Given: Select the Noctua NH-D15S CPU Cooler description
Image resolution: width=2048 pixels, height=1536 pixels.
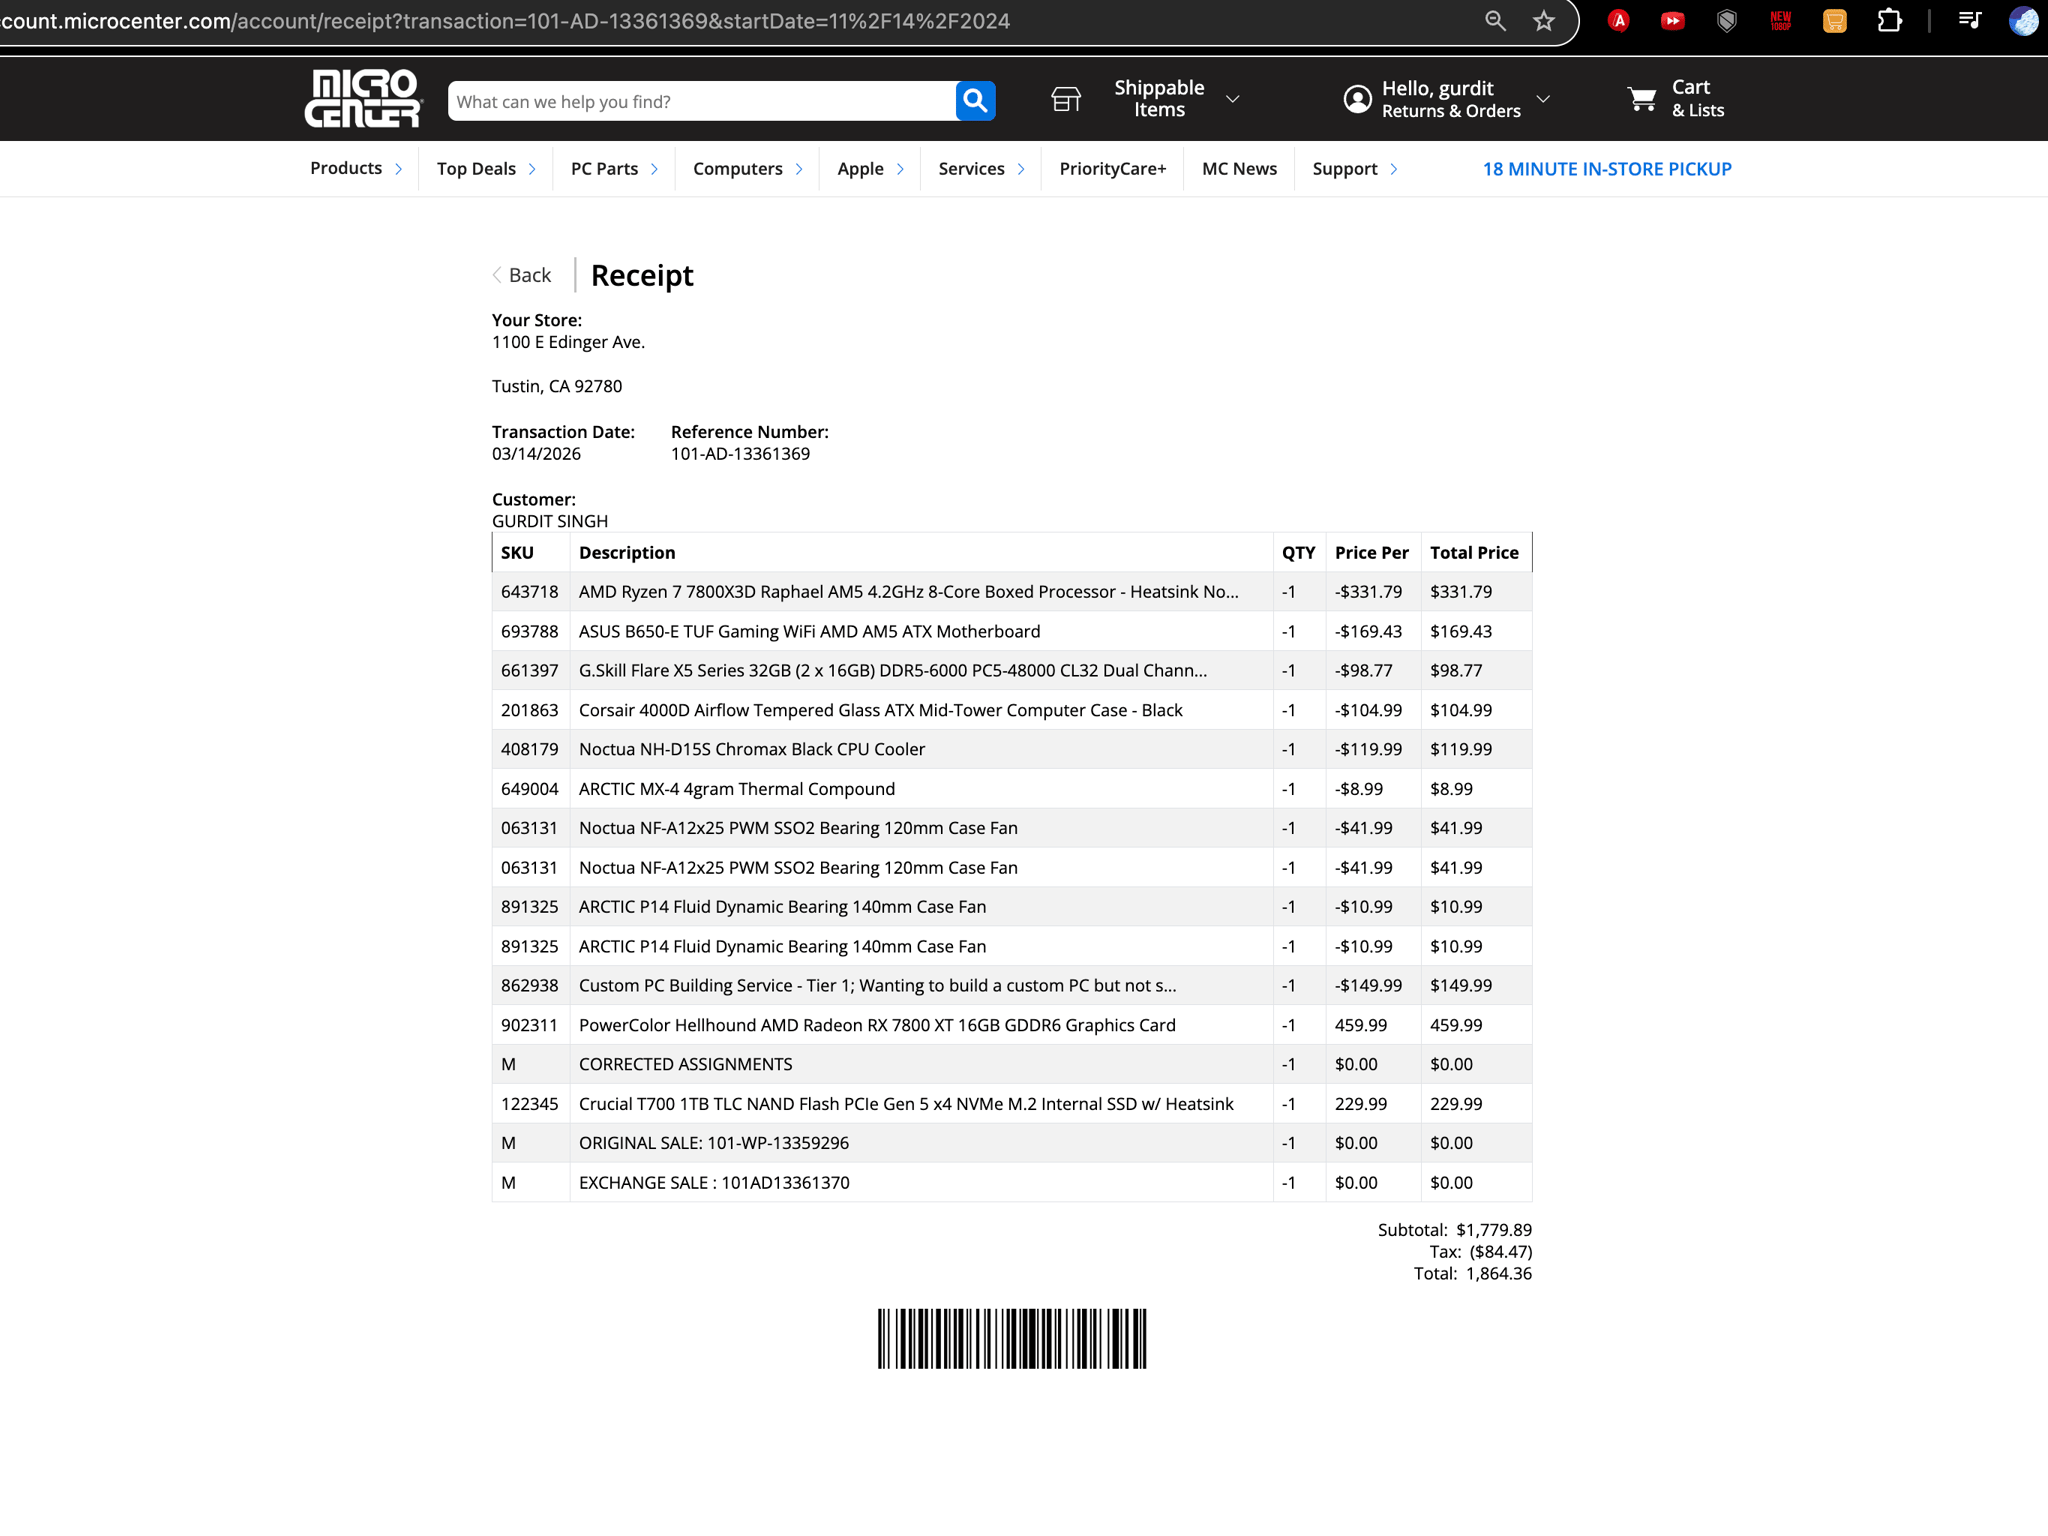Looking at the screenshot, I should (752, 749).
